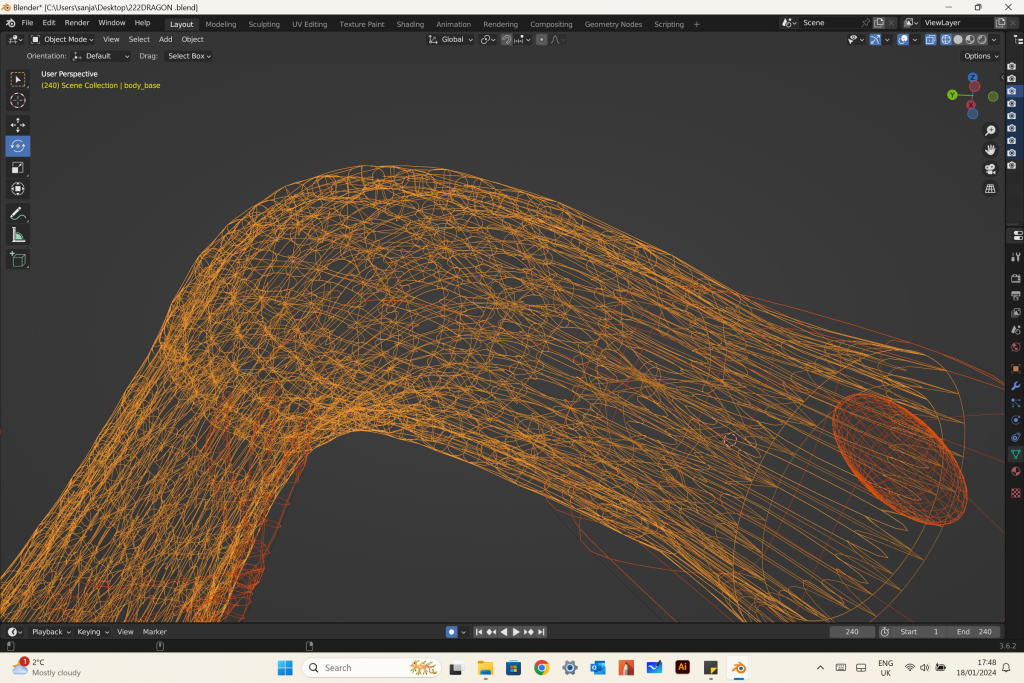The image size is (1024, 683).
Task: Open the Windows Start menu
Action: 285,668
